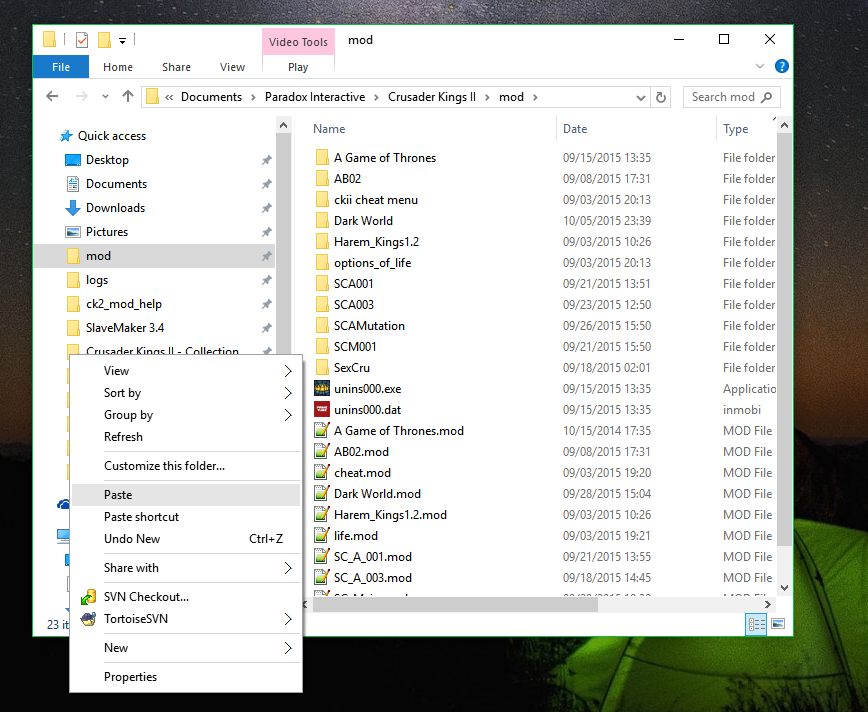The height and width of the screenshot is (712, 868).
Task: Expand the ribbon with the chevron arrow
Action: 760,66
